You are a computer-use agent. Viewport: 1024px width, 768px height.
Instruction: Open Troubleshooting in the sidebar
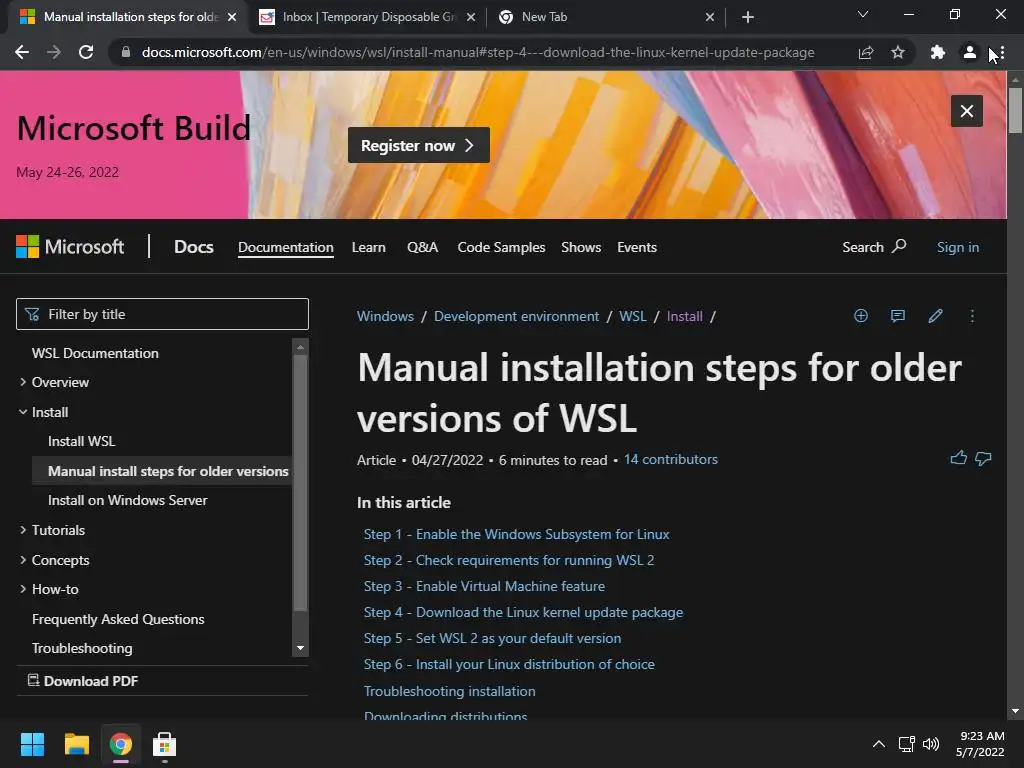pos(82,648)
